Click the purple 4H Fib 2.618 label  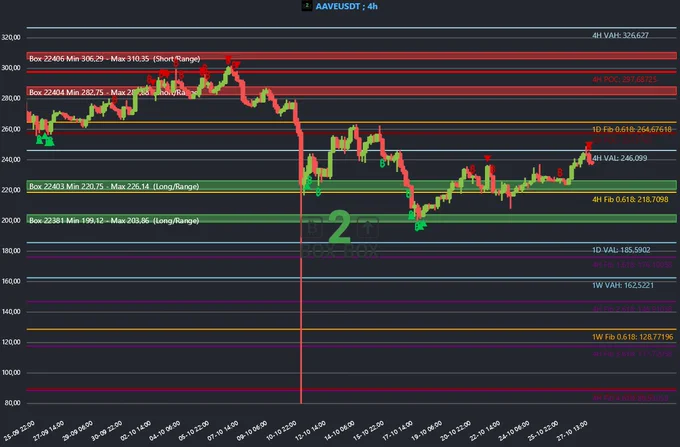click(632, 309)
